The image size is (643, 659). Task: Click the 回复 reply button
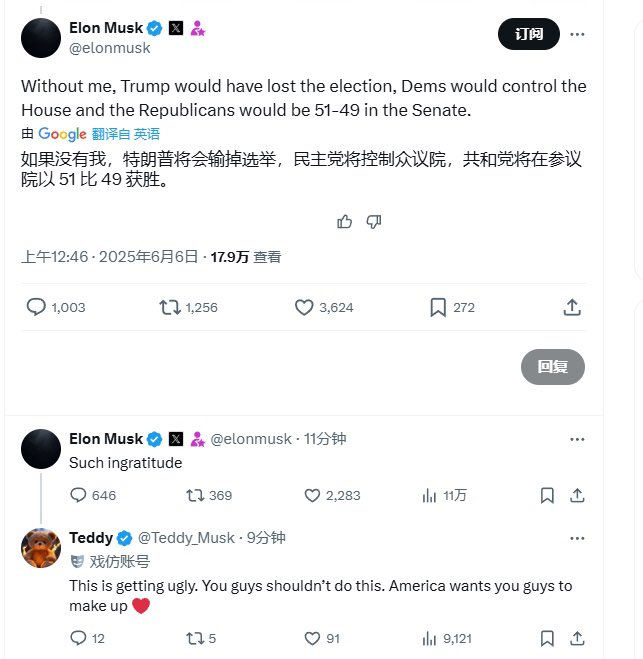coord(553,366)
